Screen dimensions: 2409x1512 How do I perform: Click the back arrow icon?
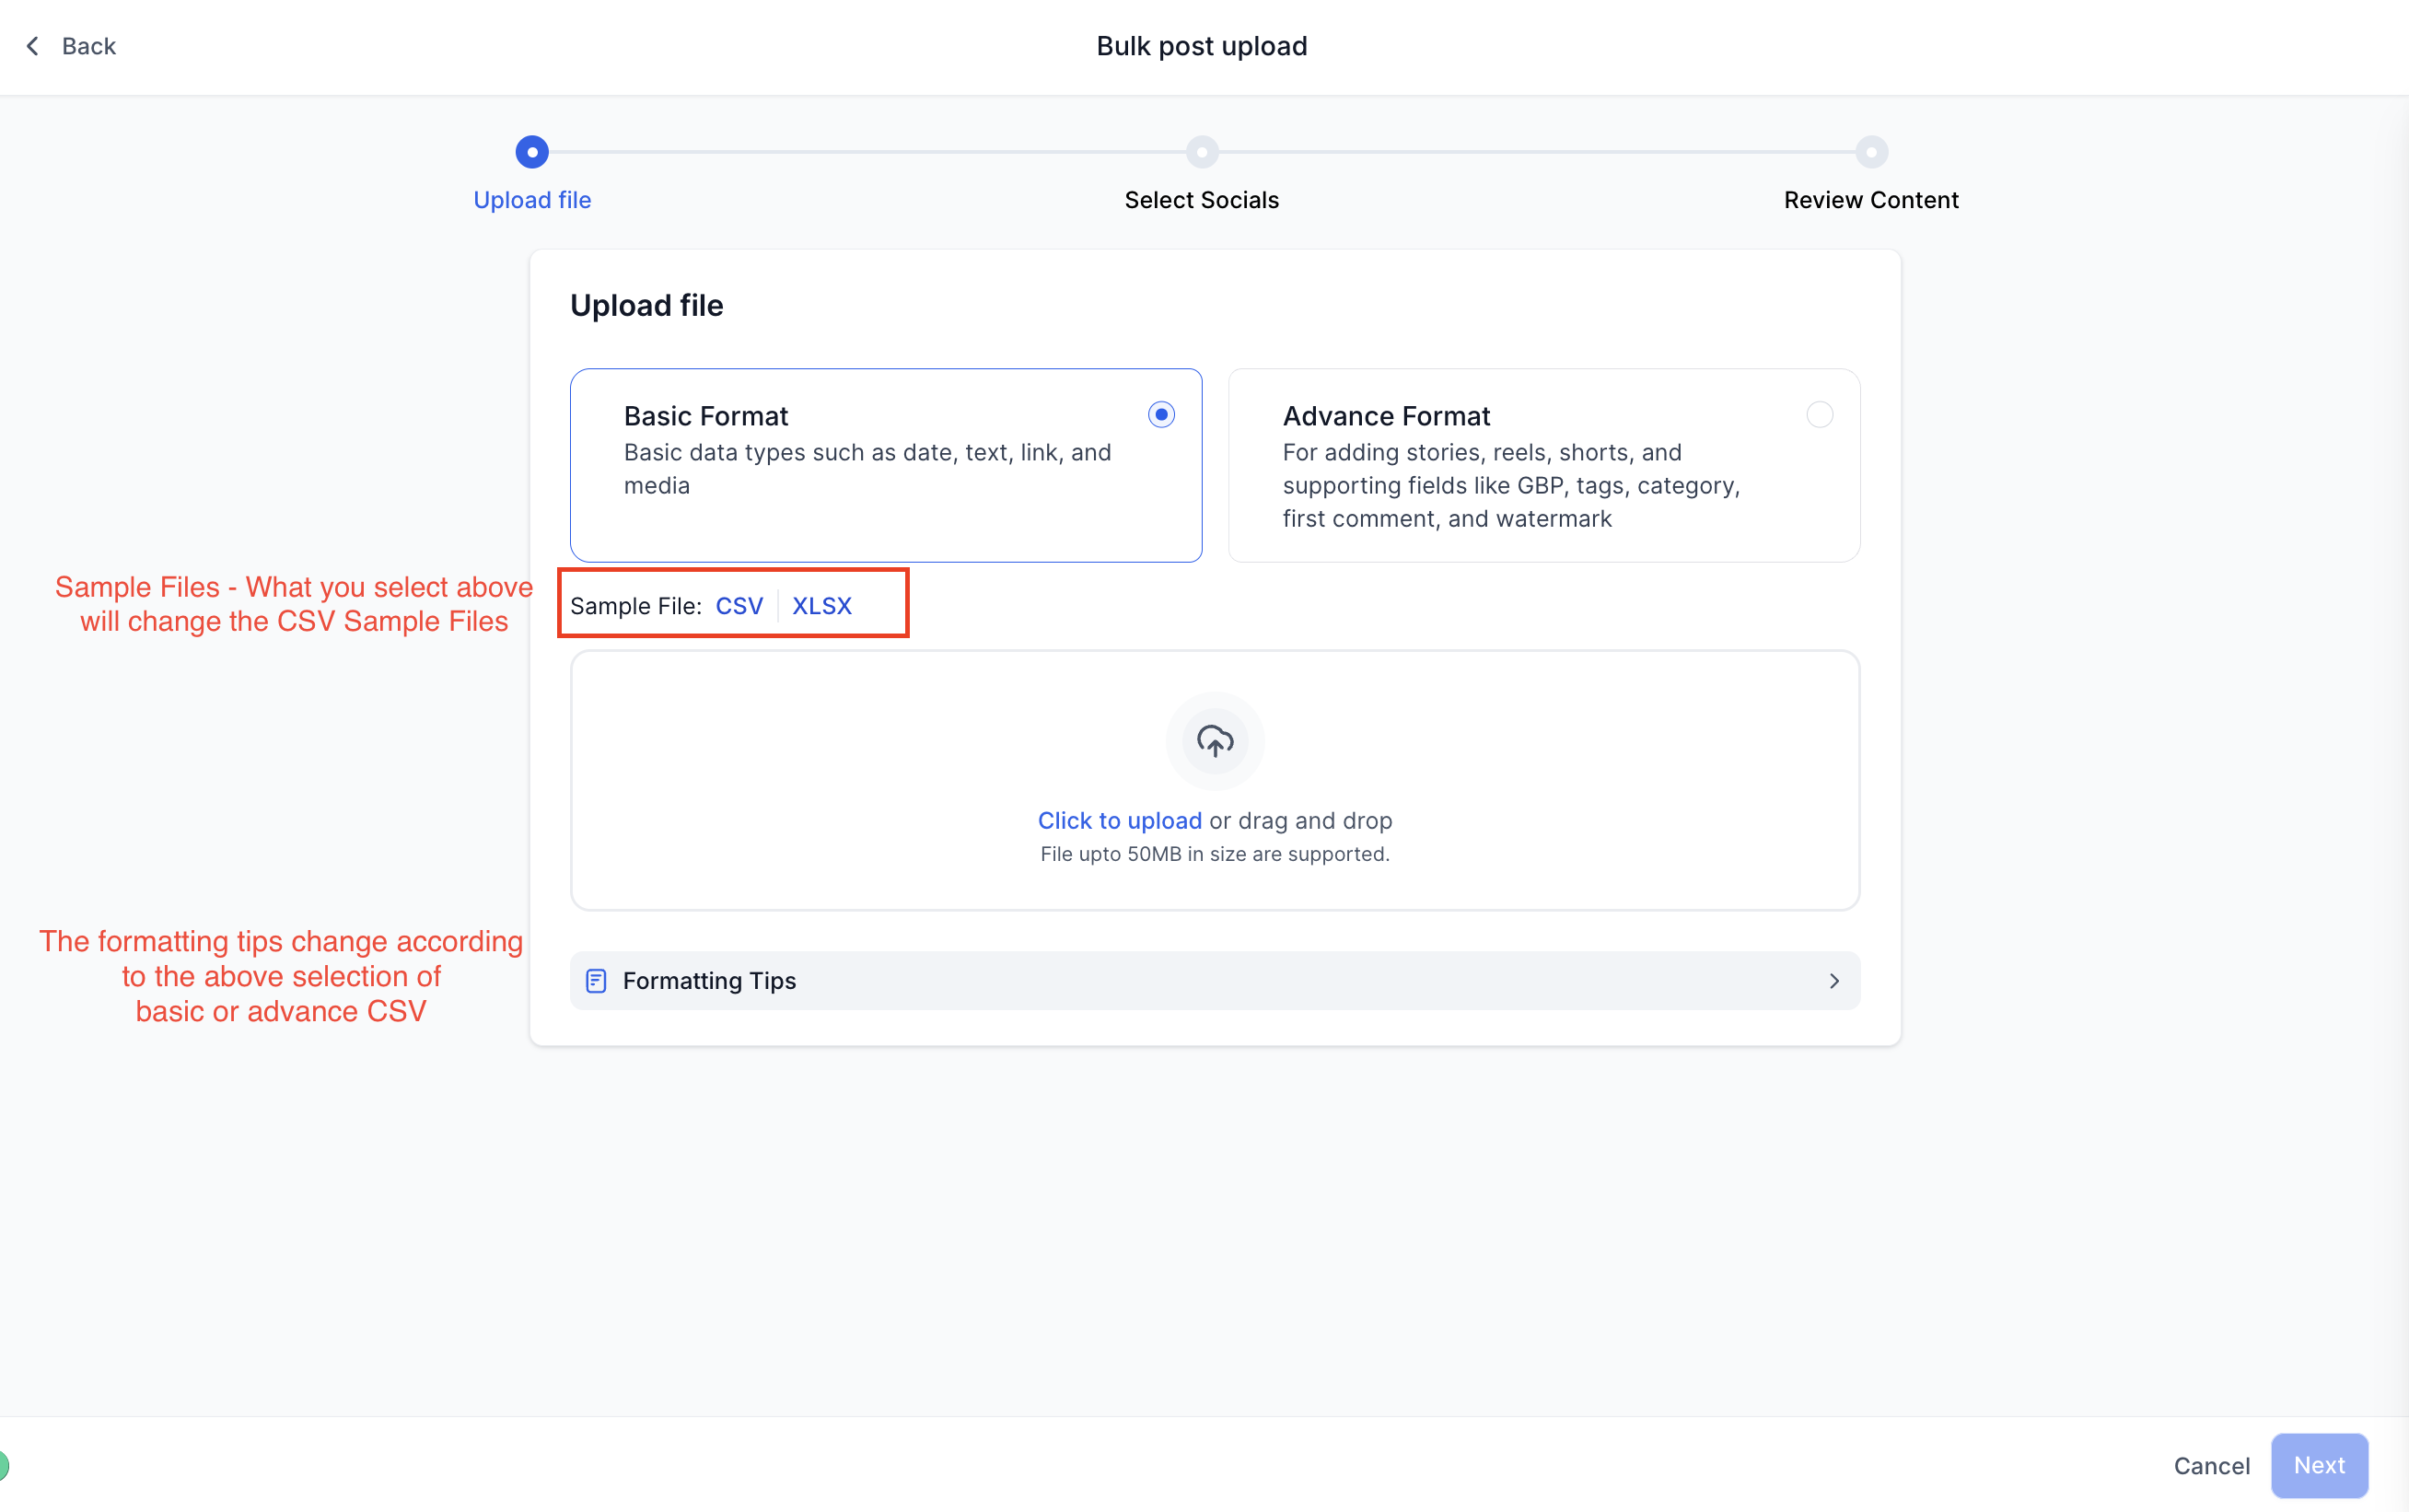[33, 46]
